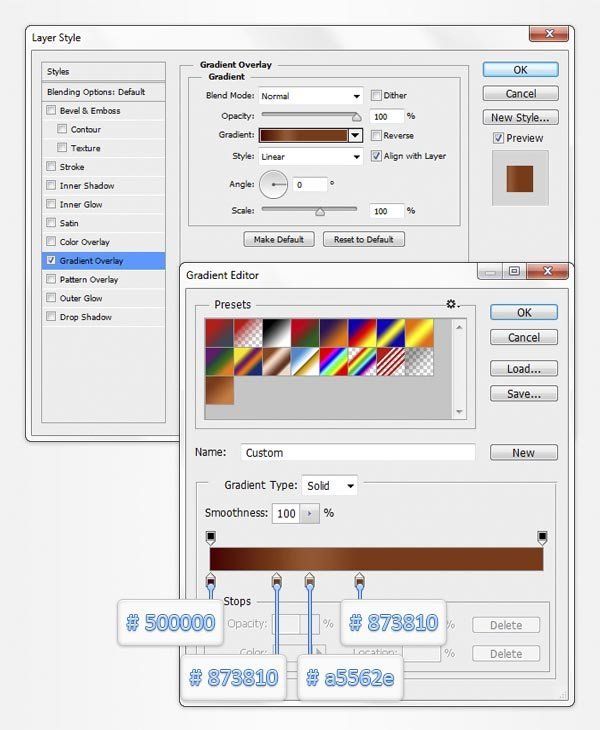
Task: Select the brown custom preset in third row
Action: (x=219, y=390)
